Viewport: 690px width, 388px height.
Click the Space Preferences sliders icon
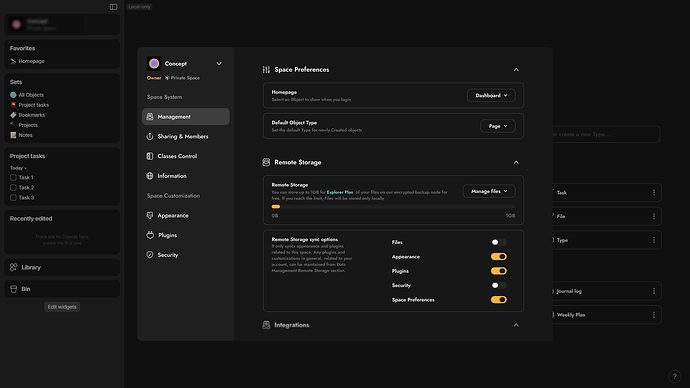[x=266, y=70]
